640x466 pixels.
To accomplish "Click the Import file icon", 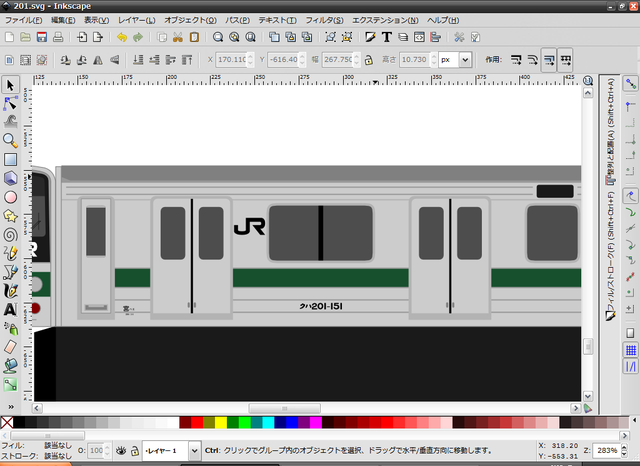I will click(82, 37).
